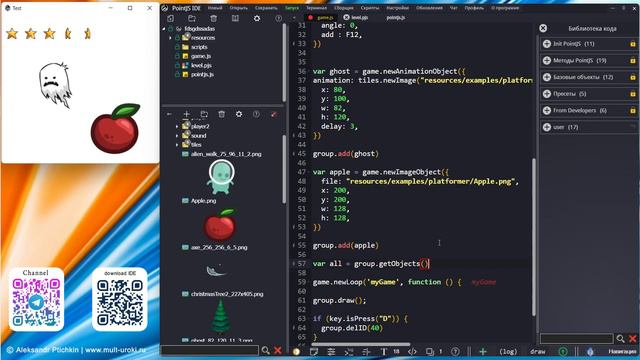This screenshot has width=640, height=360.
Task: Click font size T icon in bottom toolbar
Action: (384, 351)
